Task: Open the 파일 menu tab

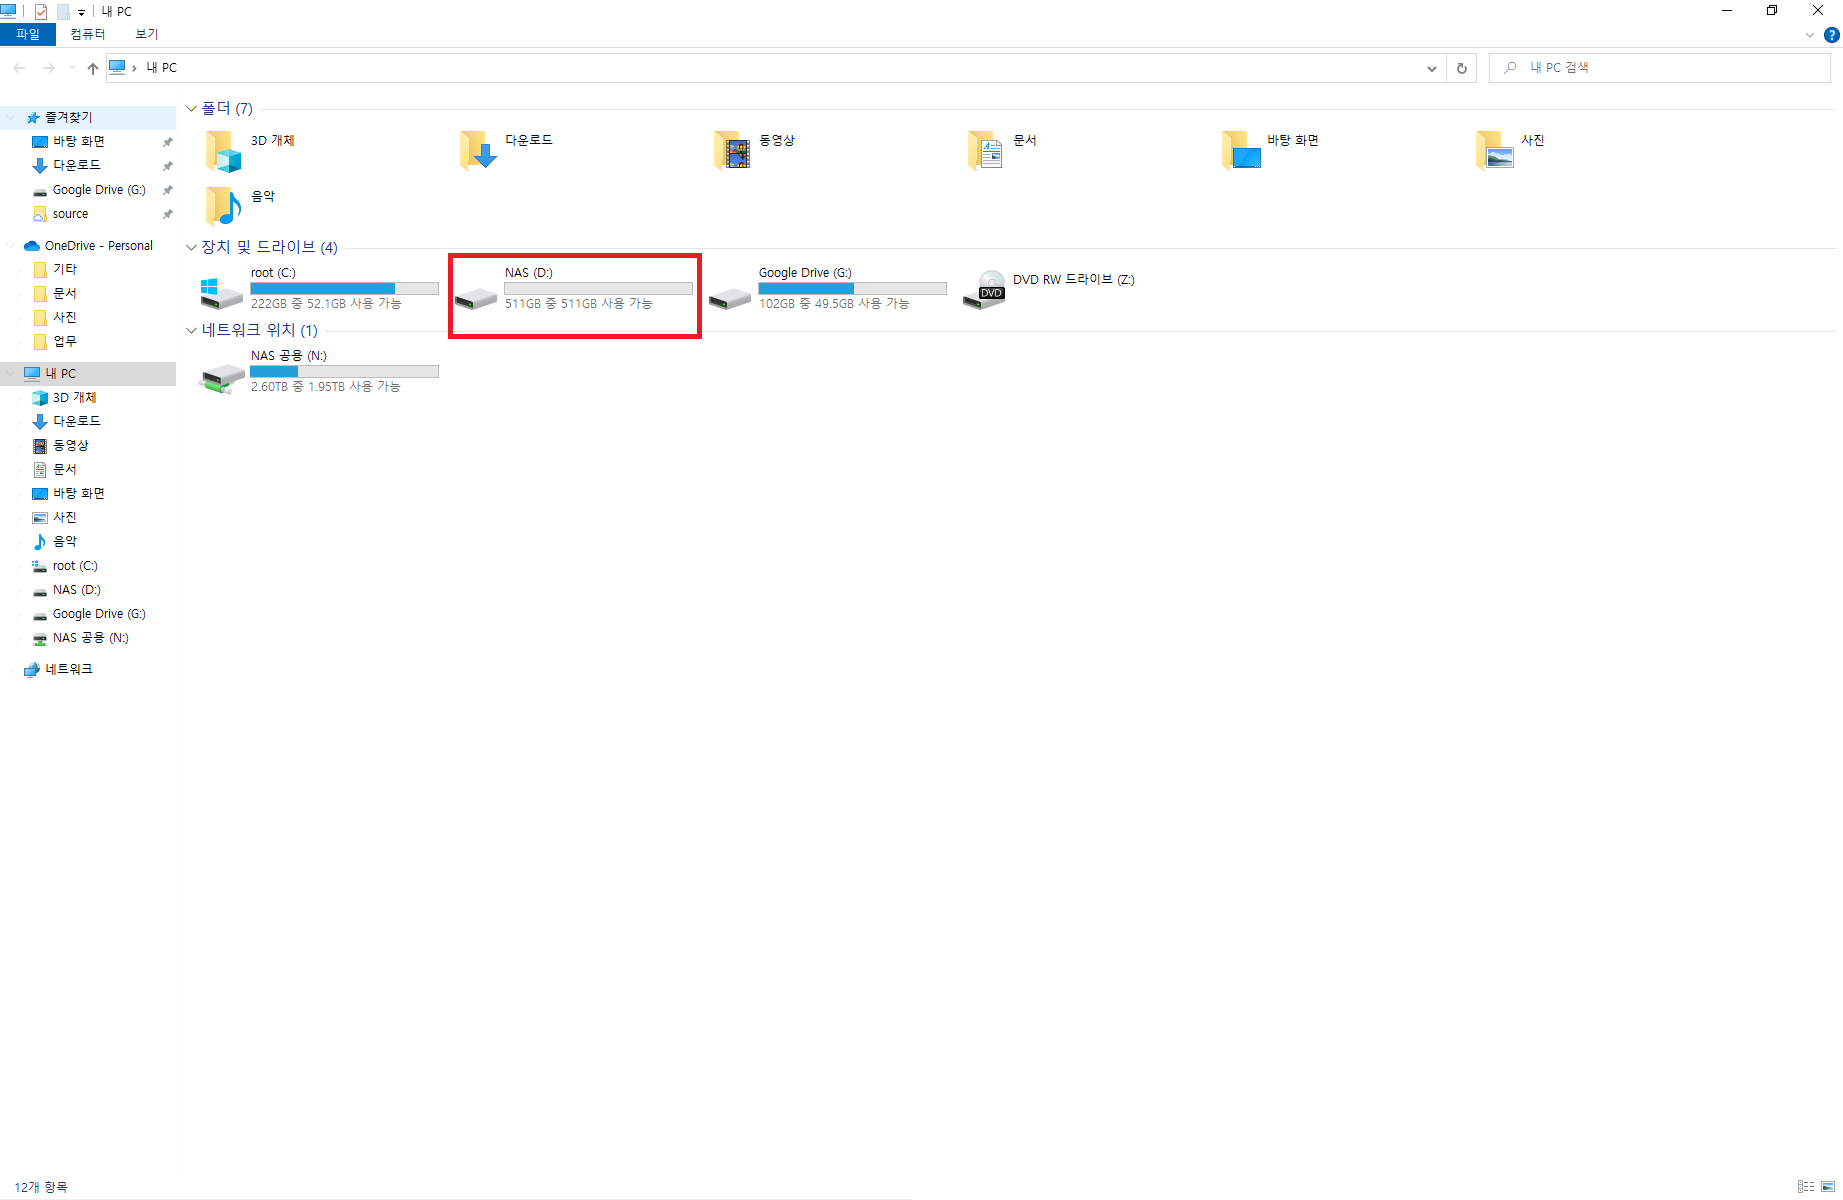Action: [28, 34]
